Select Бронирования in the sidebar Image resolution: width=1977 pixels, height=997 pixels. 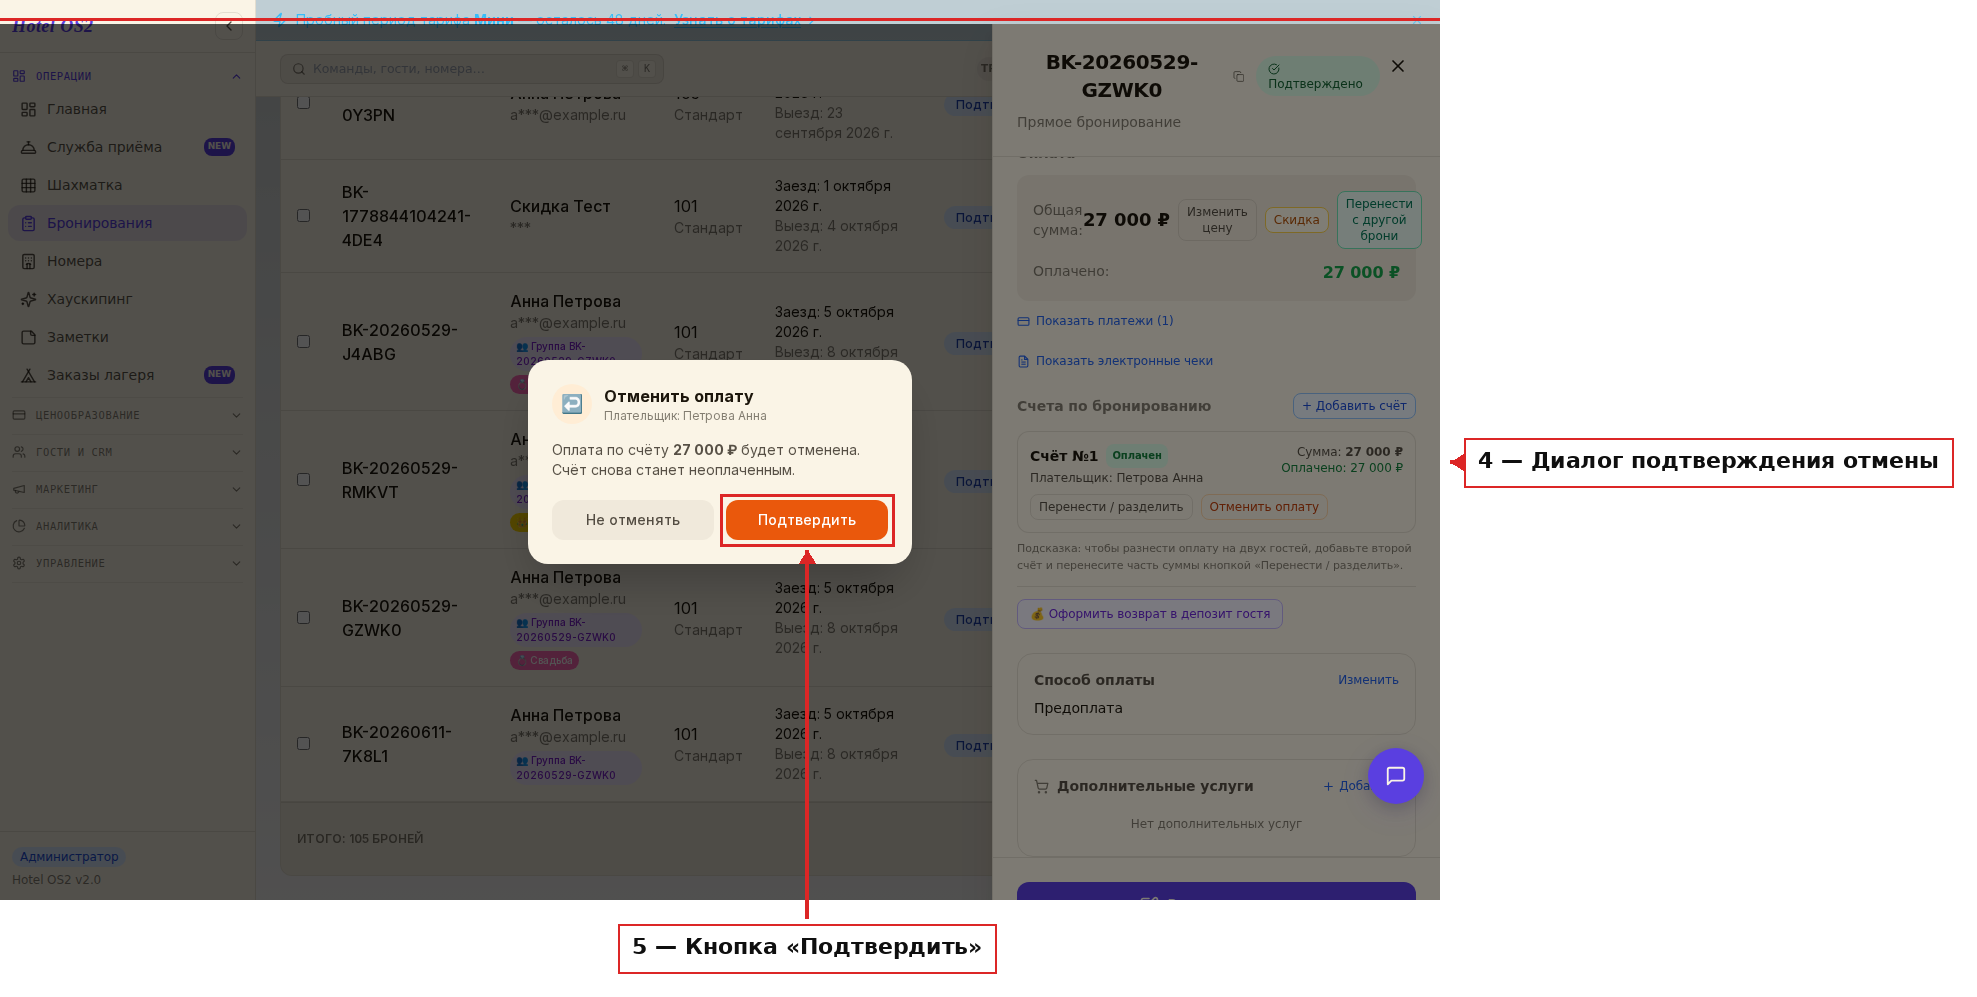127,223
